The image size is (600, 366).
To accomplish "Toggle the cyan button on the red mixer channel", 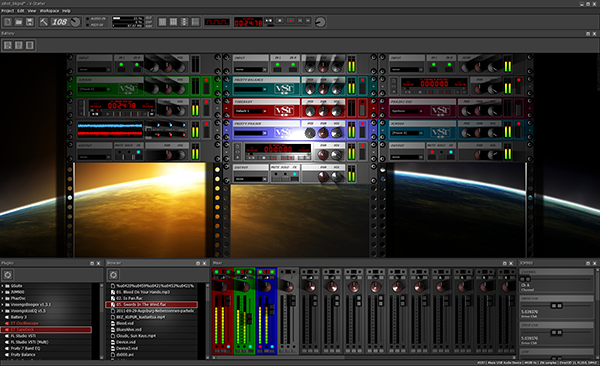I will (228, 346).
